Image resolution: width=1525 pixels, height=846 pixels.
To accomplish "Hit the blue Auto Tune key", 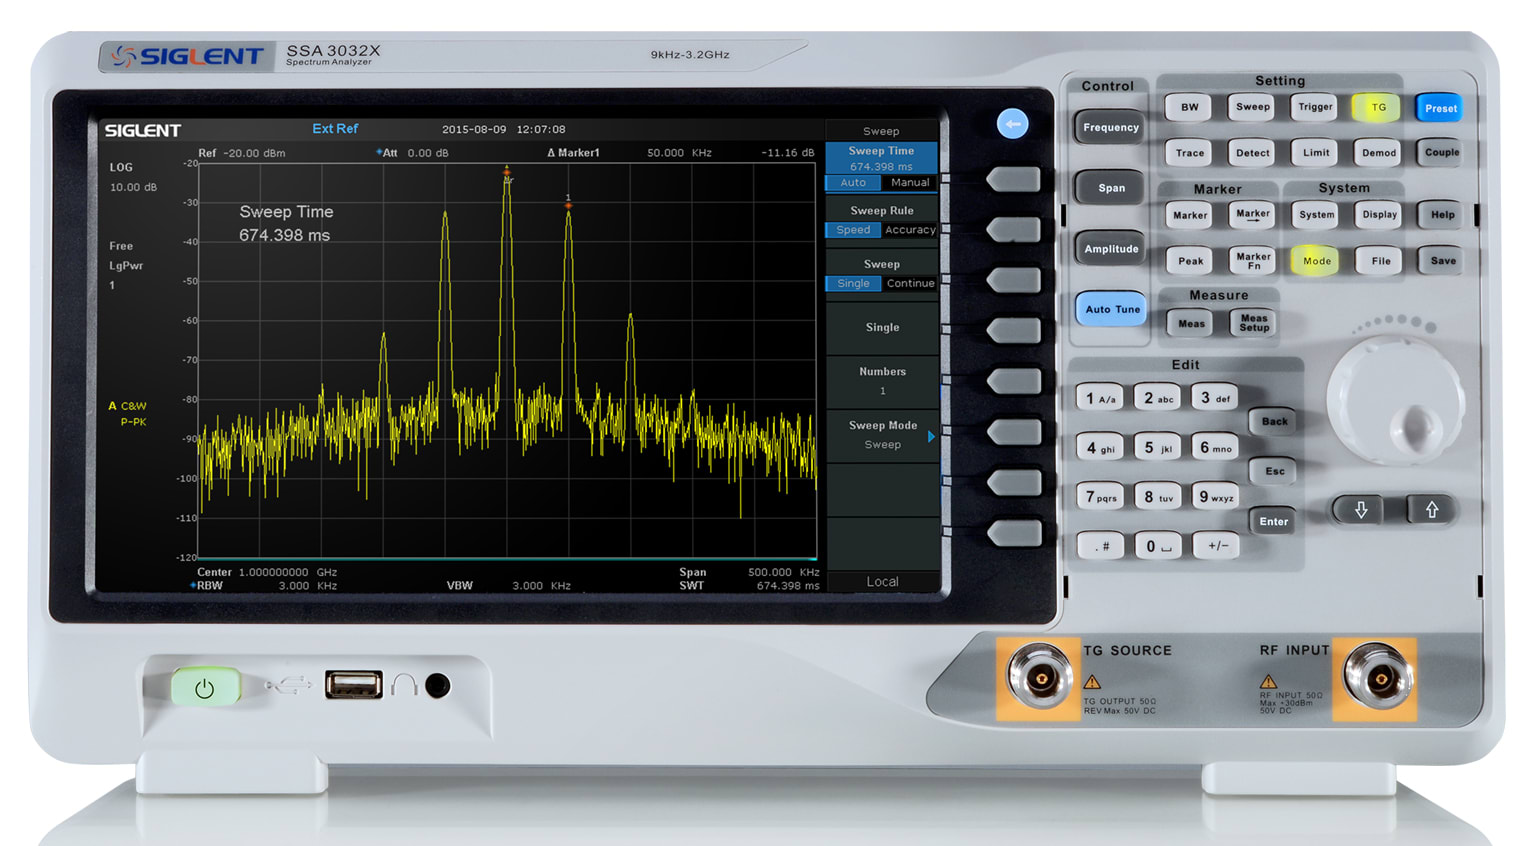I will [x=1112, y=310].
